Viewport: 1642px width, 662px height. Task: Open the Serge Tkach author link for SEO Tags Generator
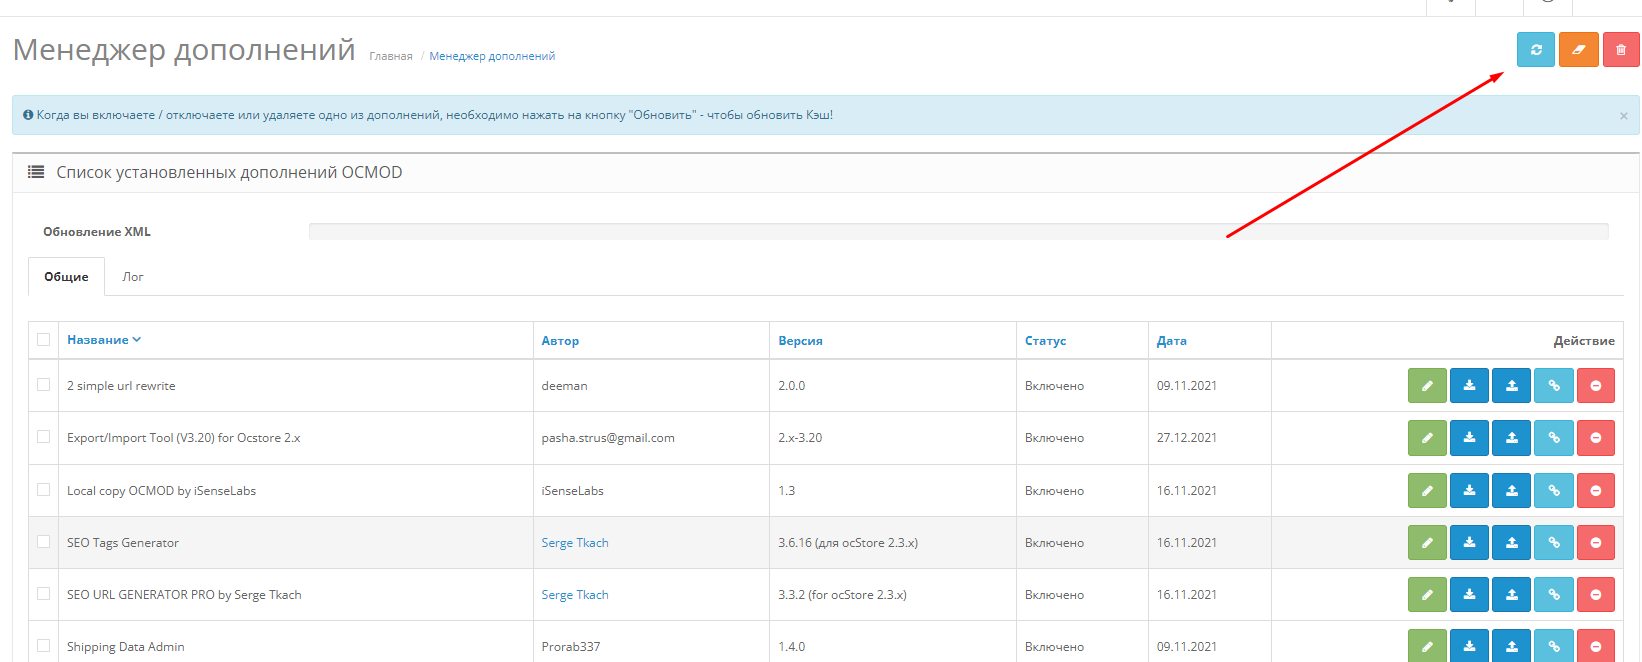click(574, 543)
